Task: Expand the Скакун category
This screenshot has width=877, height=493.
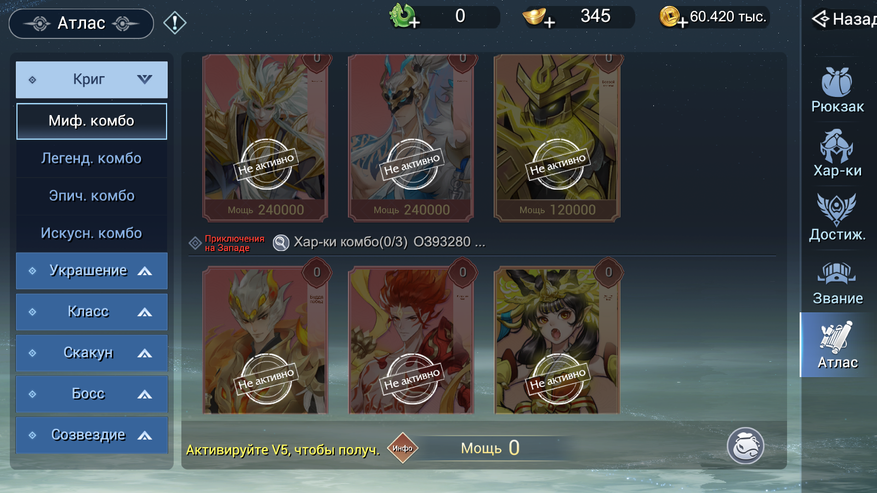Action: [92, 353]
